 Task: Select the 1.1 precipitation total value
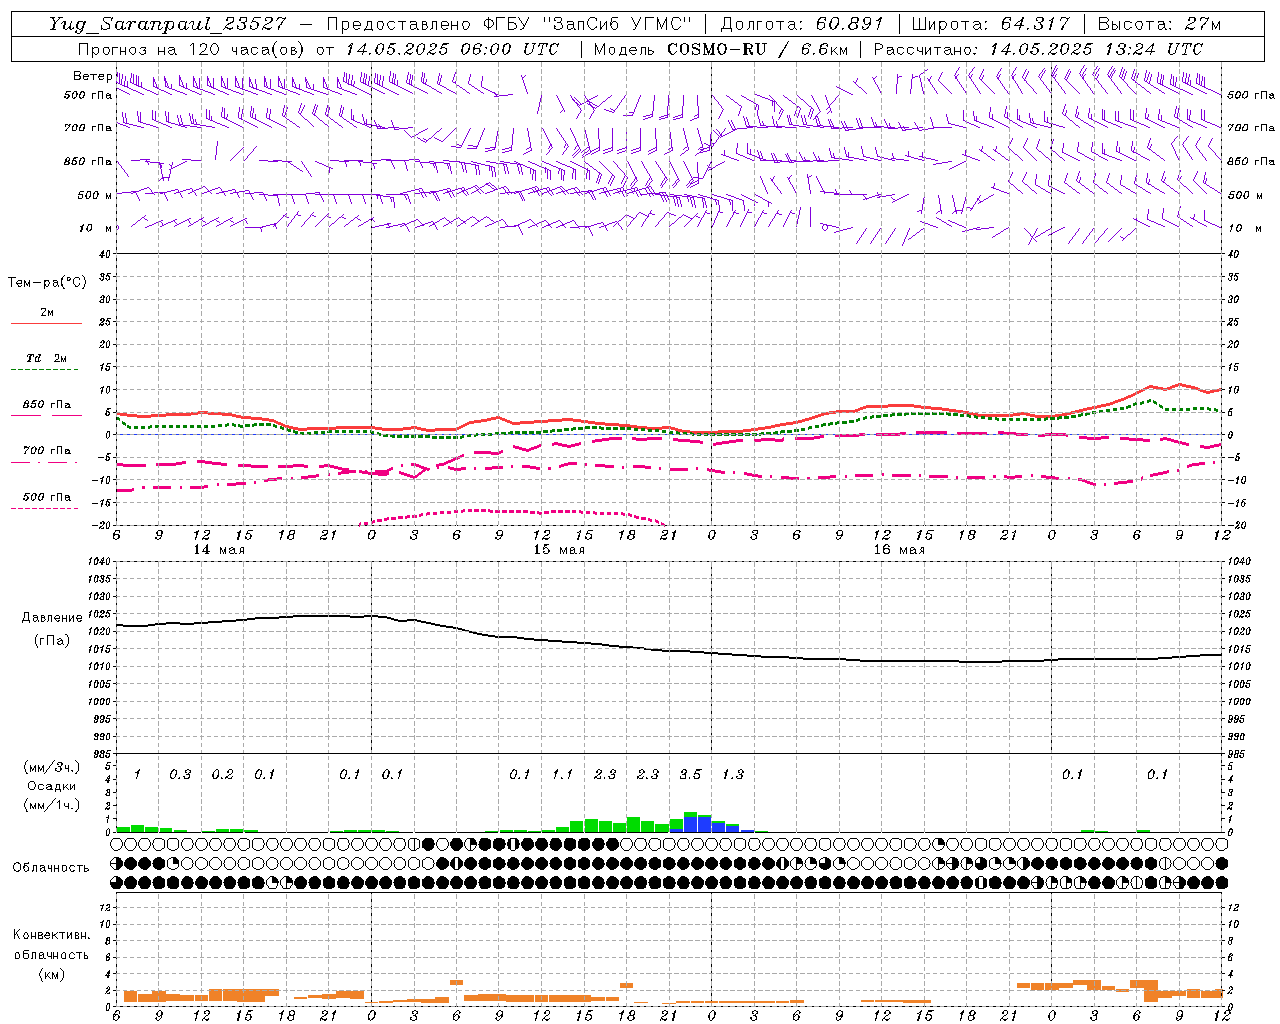click(x=563, y=774)
